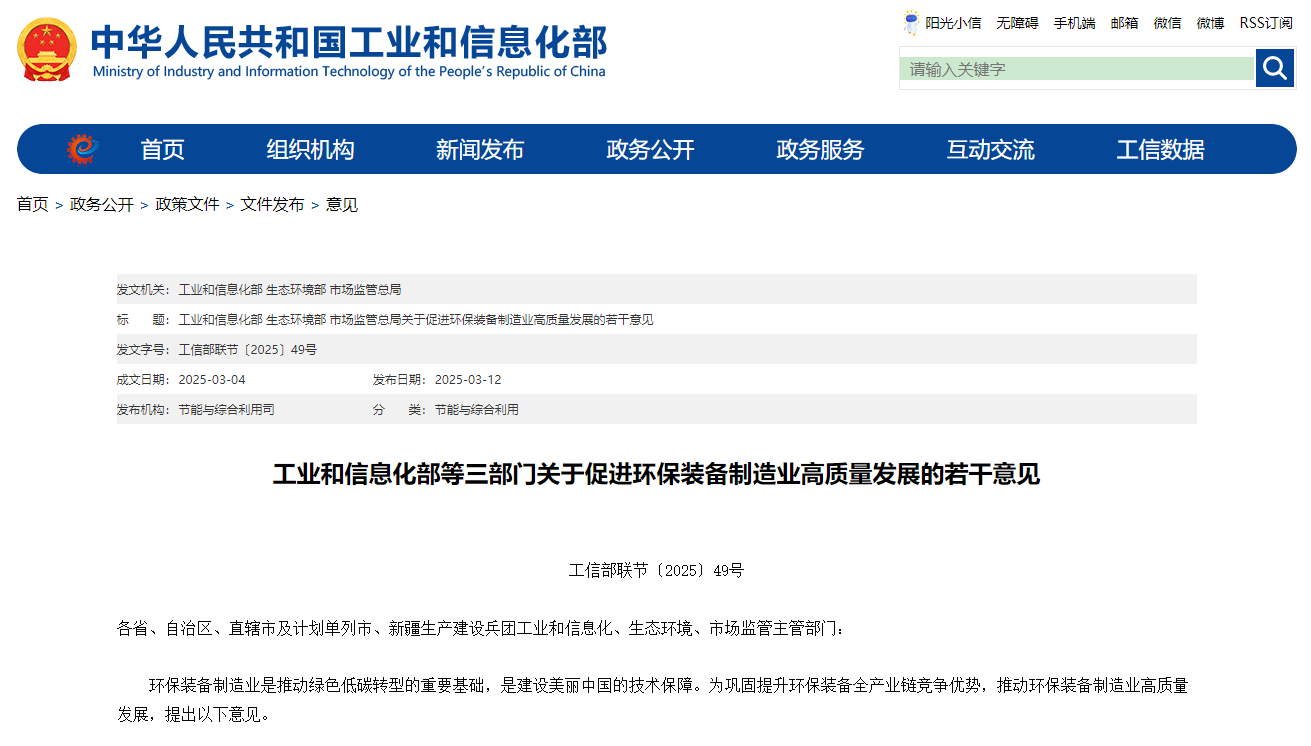Click the 意见 breadcrumb item
Image resolution: width=1311 pixels, height=746 pixels.
pyautogui.click(x=342, y=205)
